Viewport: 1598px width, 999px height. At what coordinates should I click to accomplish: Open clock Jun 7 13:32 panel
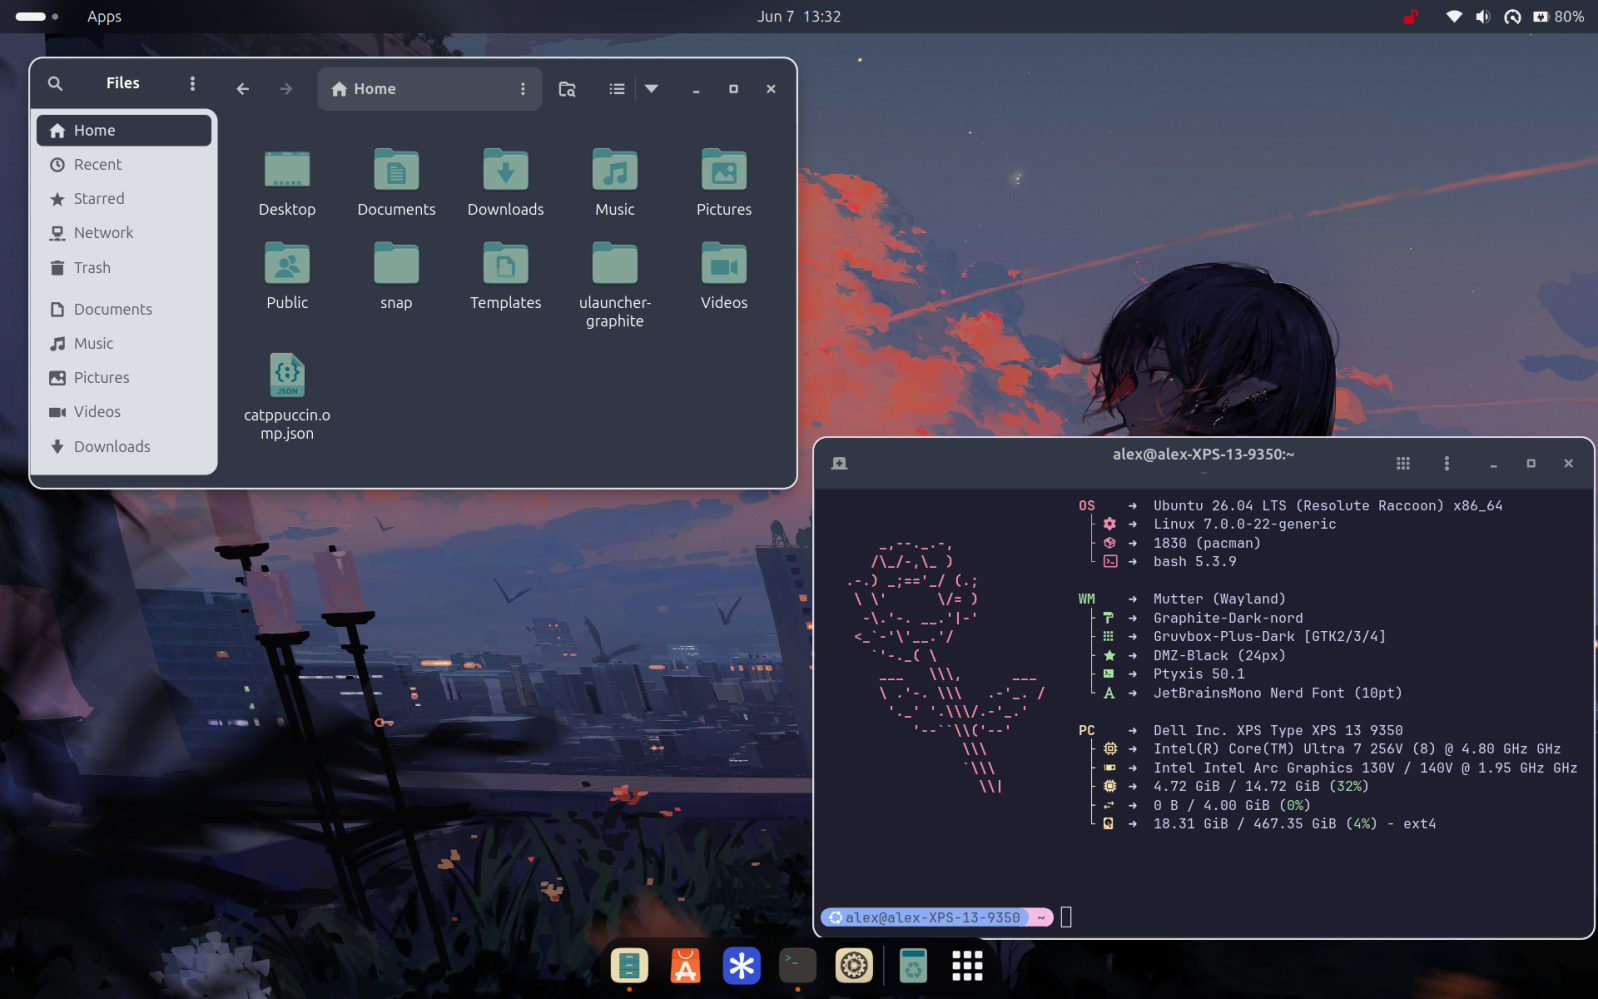tap(799, 16)
